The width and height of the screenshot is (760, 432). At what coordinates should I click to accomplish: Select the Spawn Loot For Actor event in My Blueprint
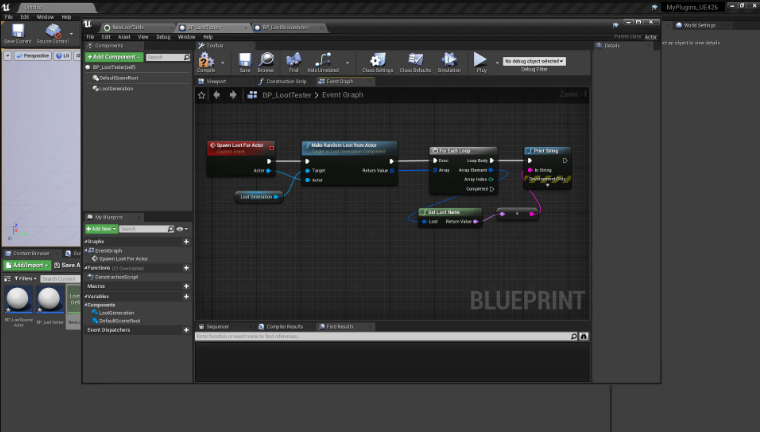click(123, 259)
